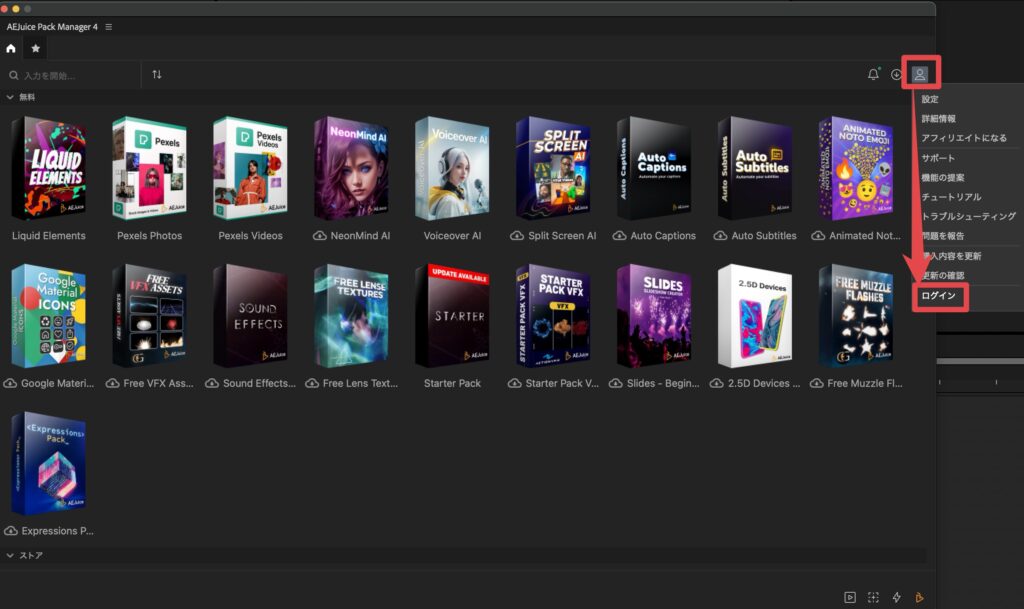Screen dimensions: 1024x609
Task: Click download cloud icon beside Auto Captions
Action: click(619, 236)
